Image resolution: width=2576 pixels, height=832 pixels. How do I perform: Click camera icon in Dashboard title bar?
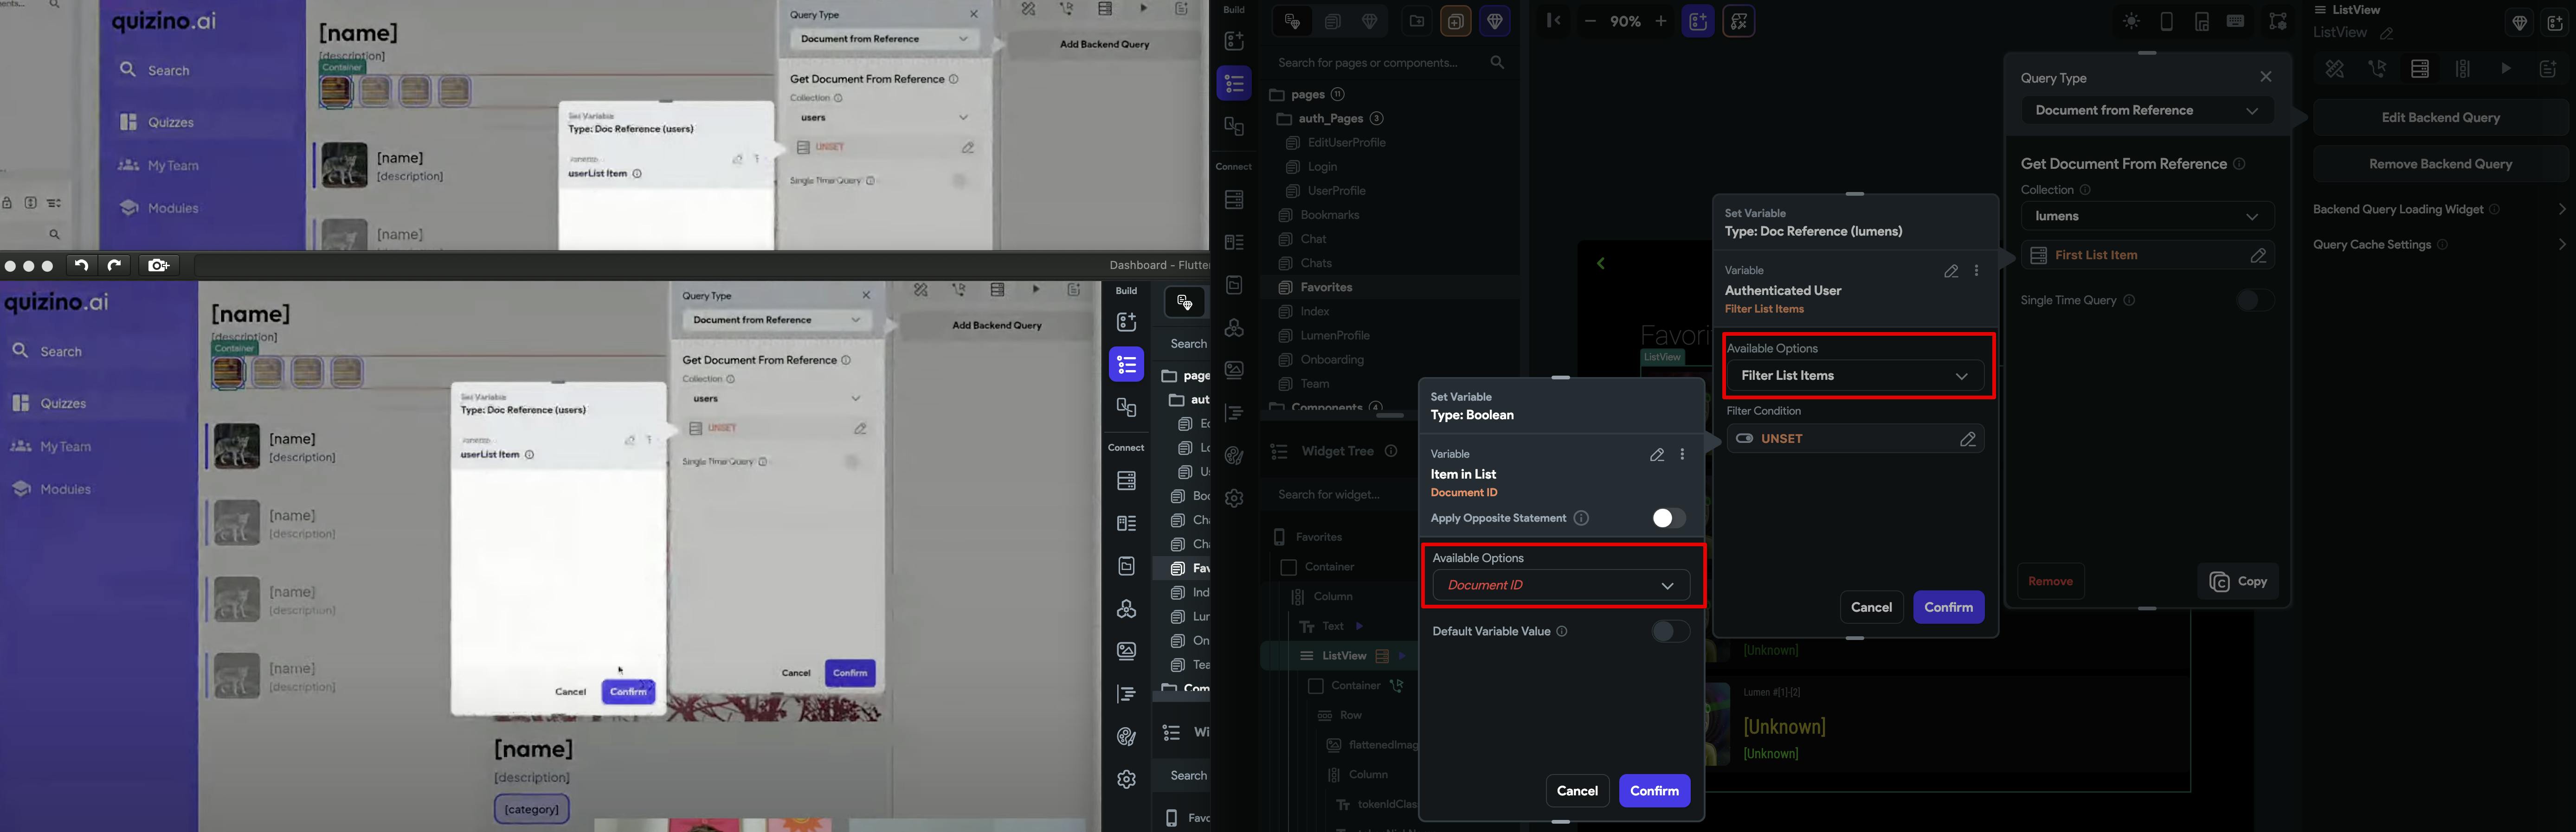click(158, 265)
